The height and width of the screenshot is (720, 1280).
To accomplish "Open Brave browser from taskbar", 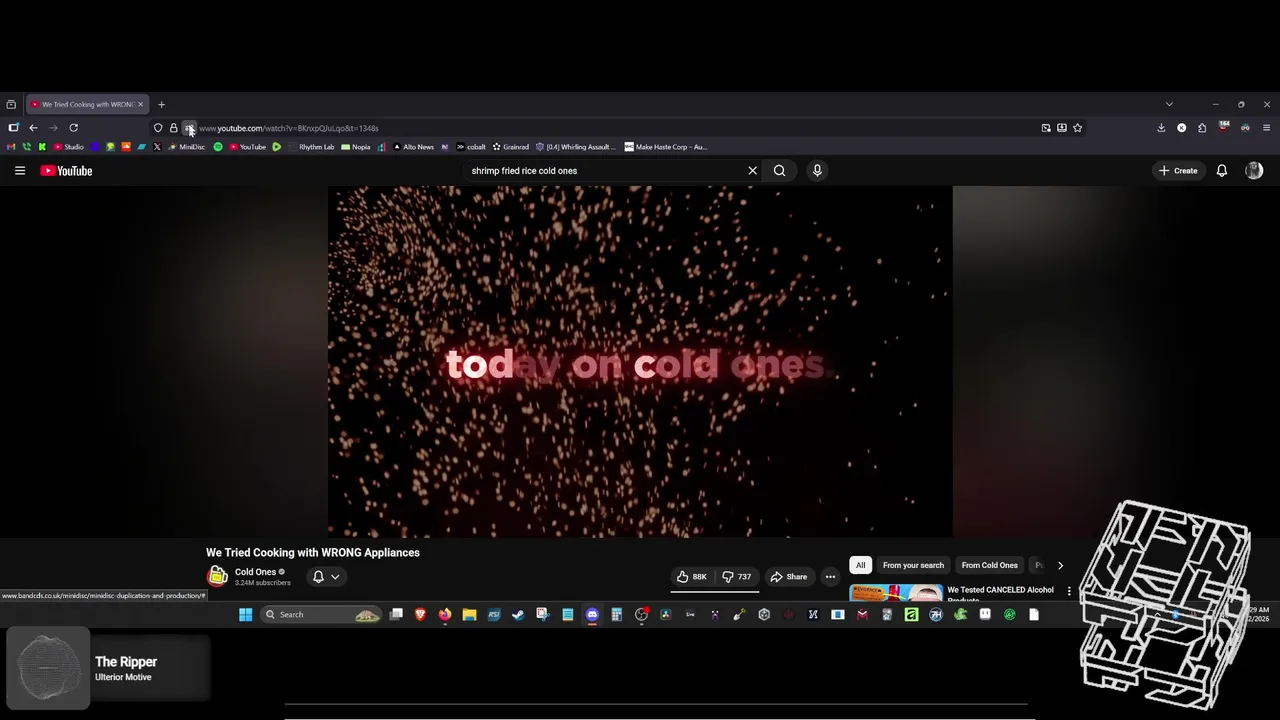I will [420, 615].
